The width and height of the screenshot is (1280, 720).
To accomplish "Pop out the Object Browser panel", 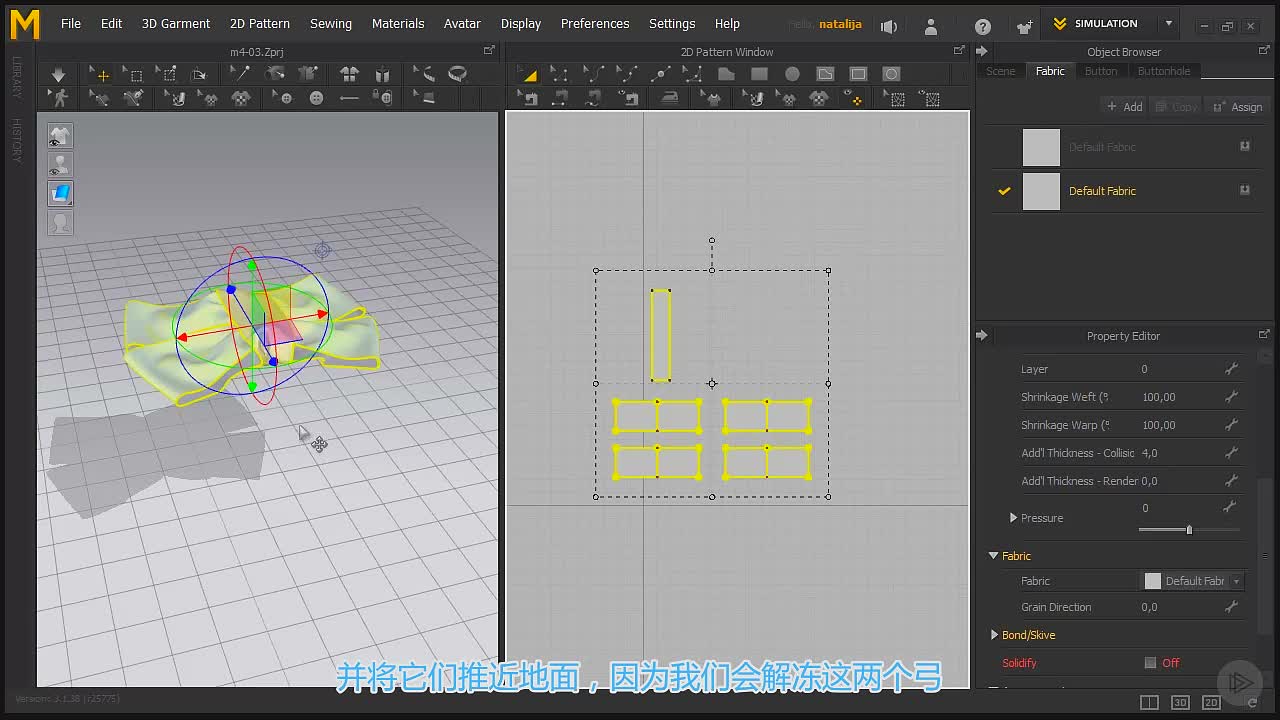I will coord(1264,51).
